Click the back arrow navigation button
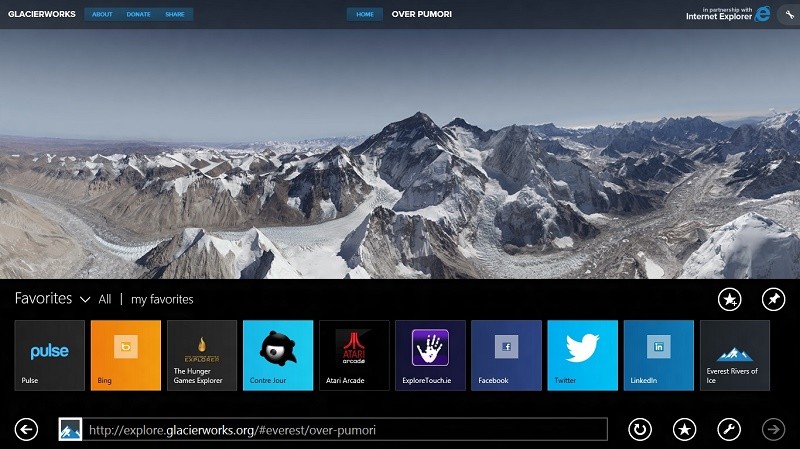The width and height of the screenshot is (800, 449). click(x=26, y=430)
